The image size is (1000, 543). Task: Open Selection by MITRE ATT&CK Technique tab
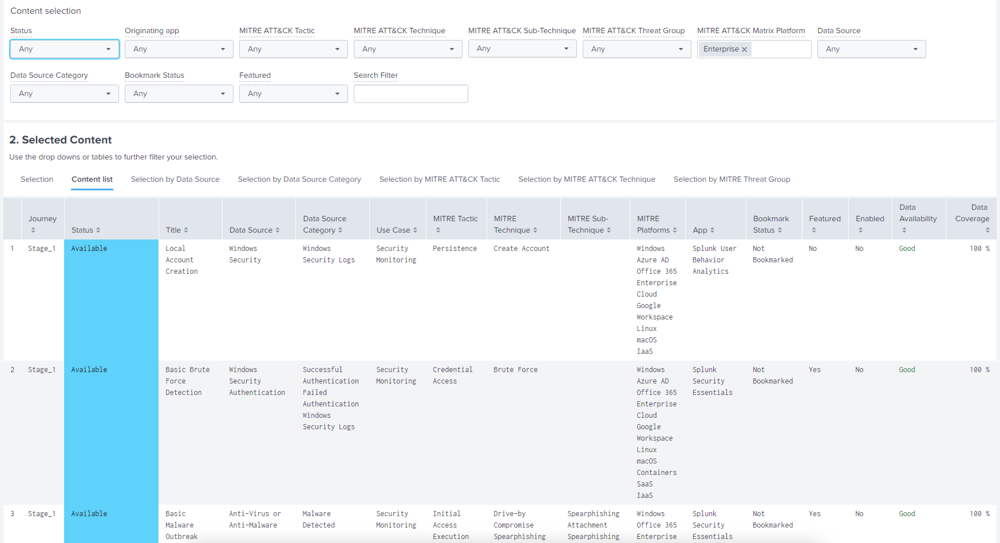click(587, 179)
